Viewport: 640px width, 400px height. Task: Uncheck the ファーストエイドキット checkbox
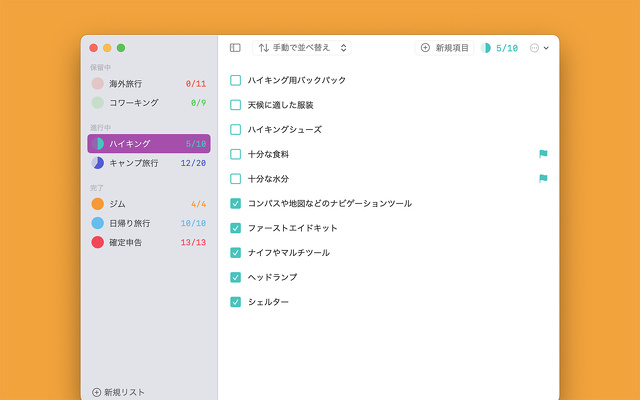(236, 228)
